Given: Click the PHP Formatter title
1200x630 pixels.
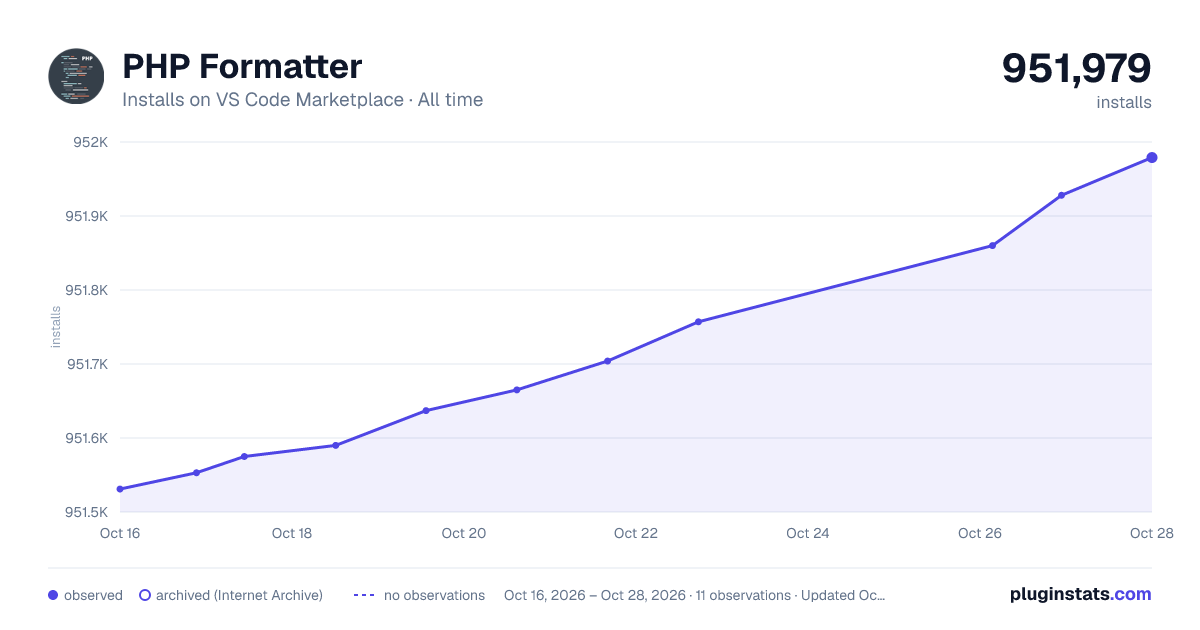Looking at the screenshot, I should 242,67.
